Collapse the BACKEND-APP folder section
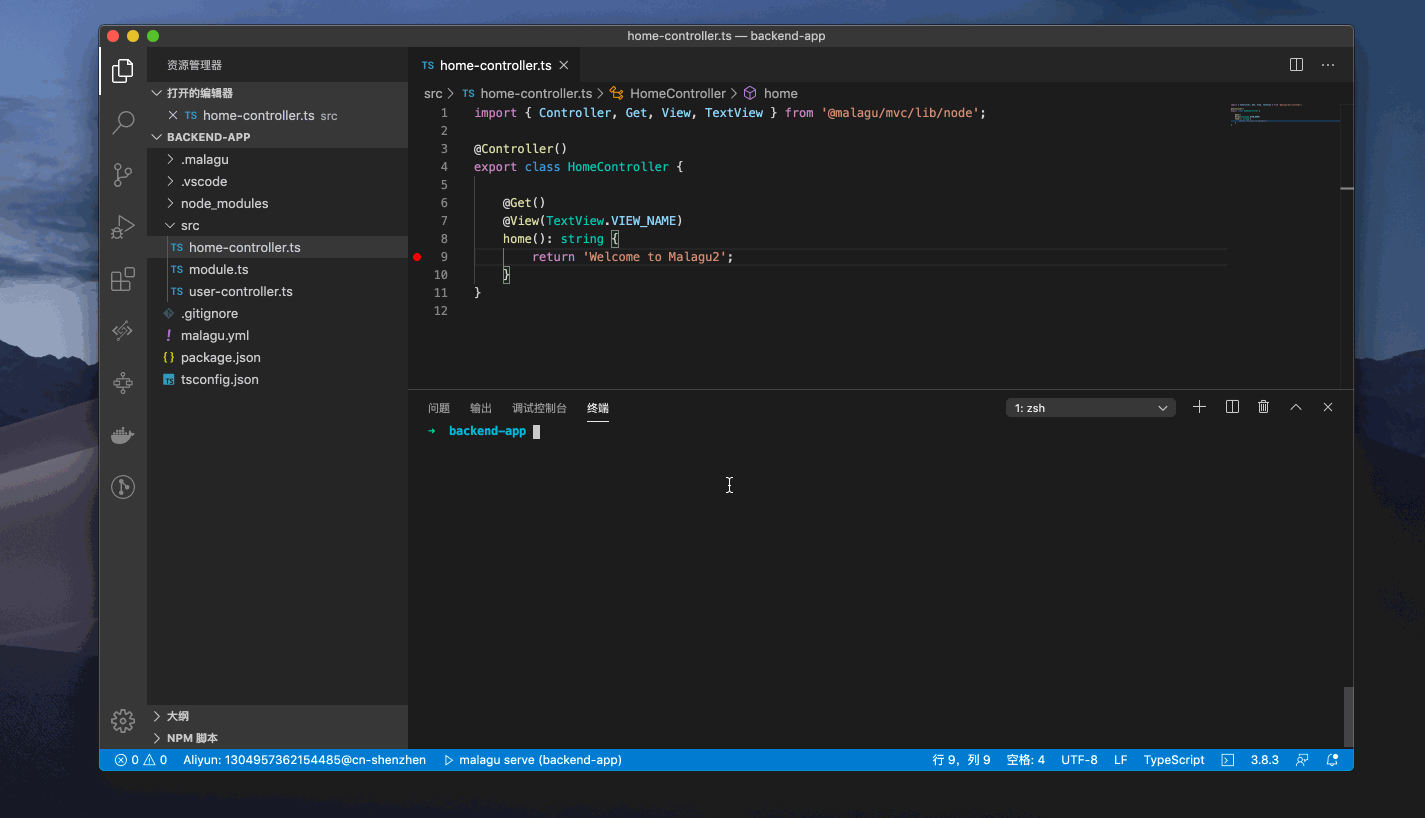The height and width of the screenshot is (818, 1425). pyautogui.click(x=277, y=137)
